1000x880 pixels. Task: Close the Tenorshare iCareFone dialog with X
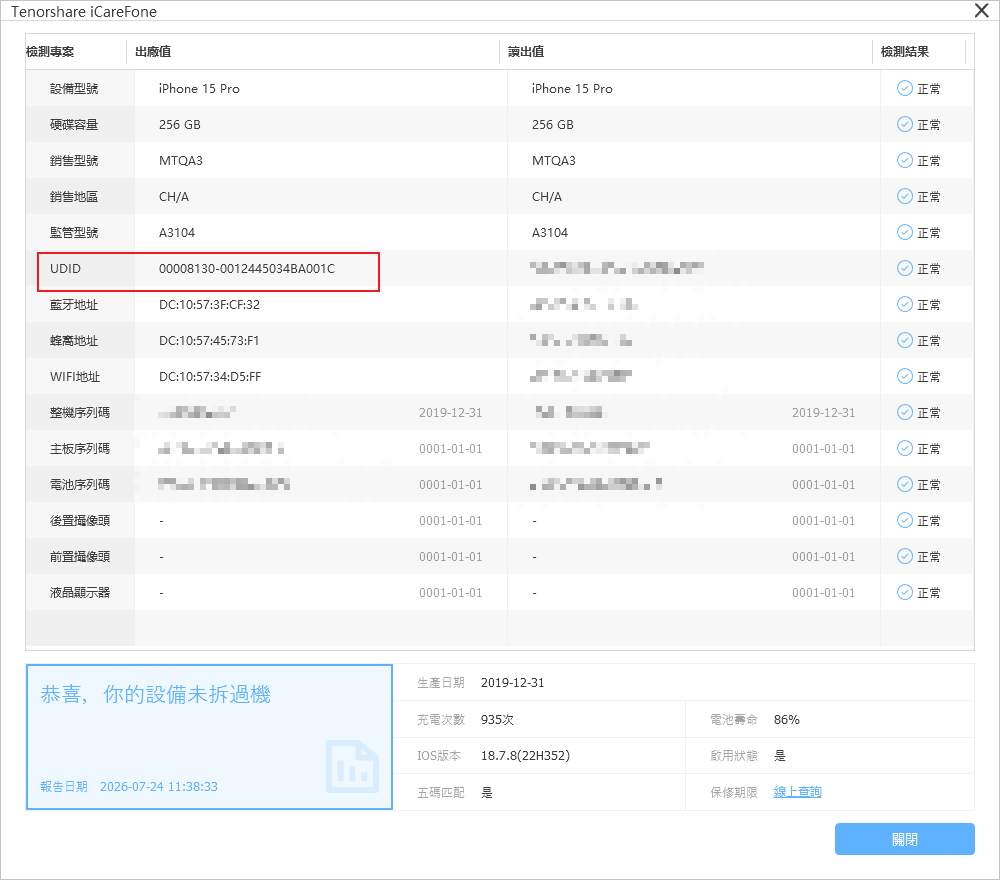pyautogui.click(x=982, y=10)
